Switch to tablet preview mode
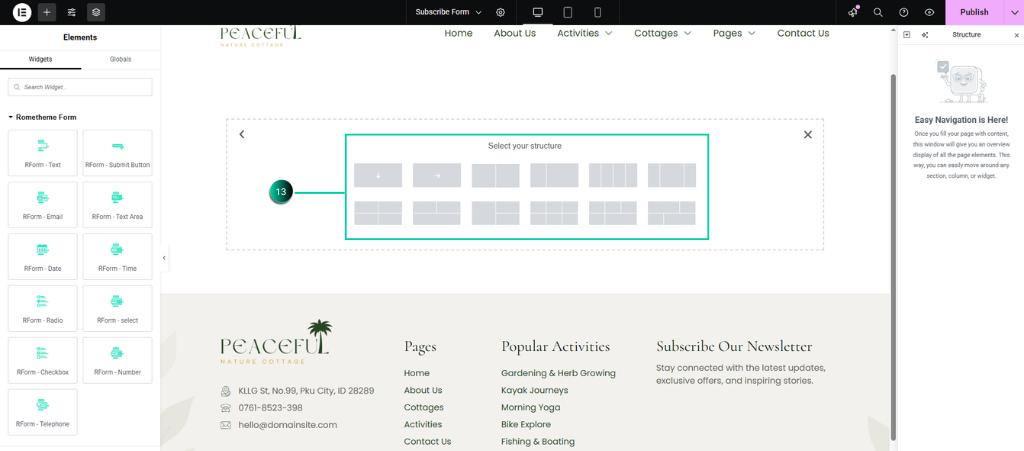 point(568,12)
